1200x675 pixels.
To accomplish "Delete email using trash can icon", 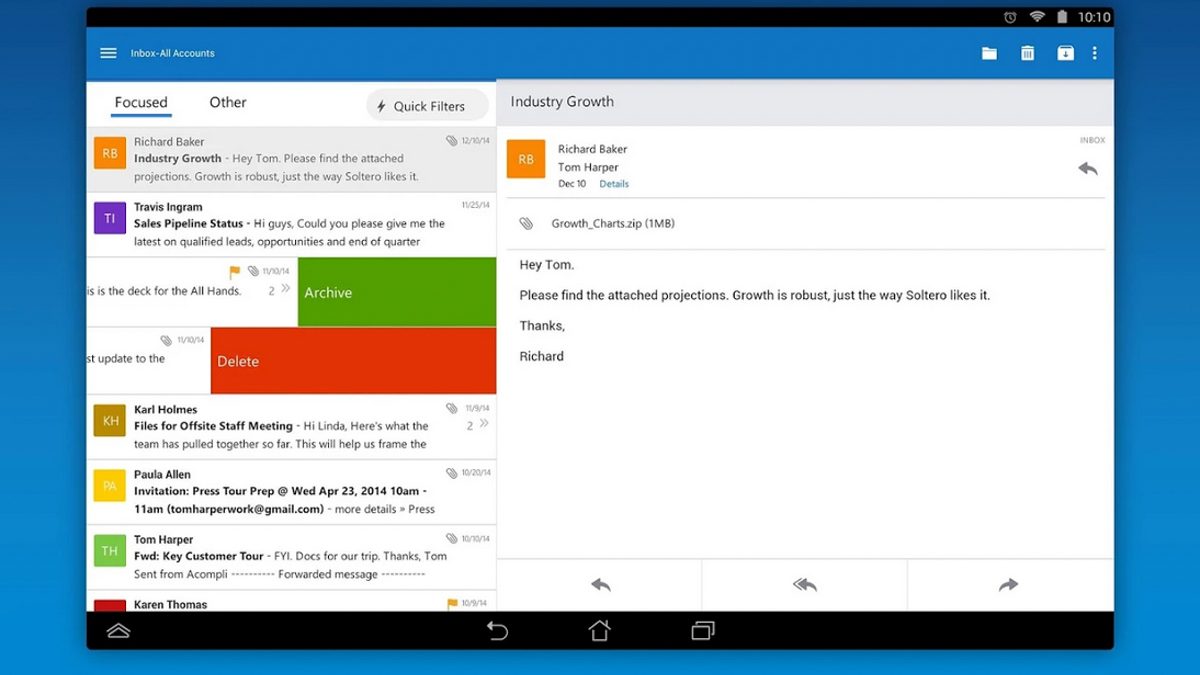I will tap(1027, 53).
